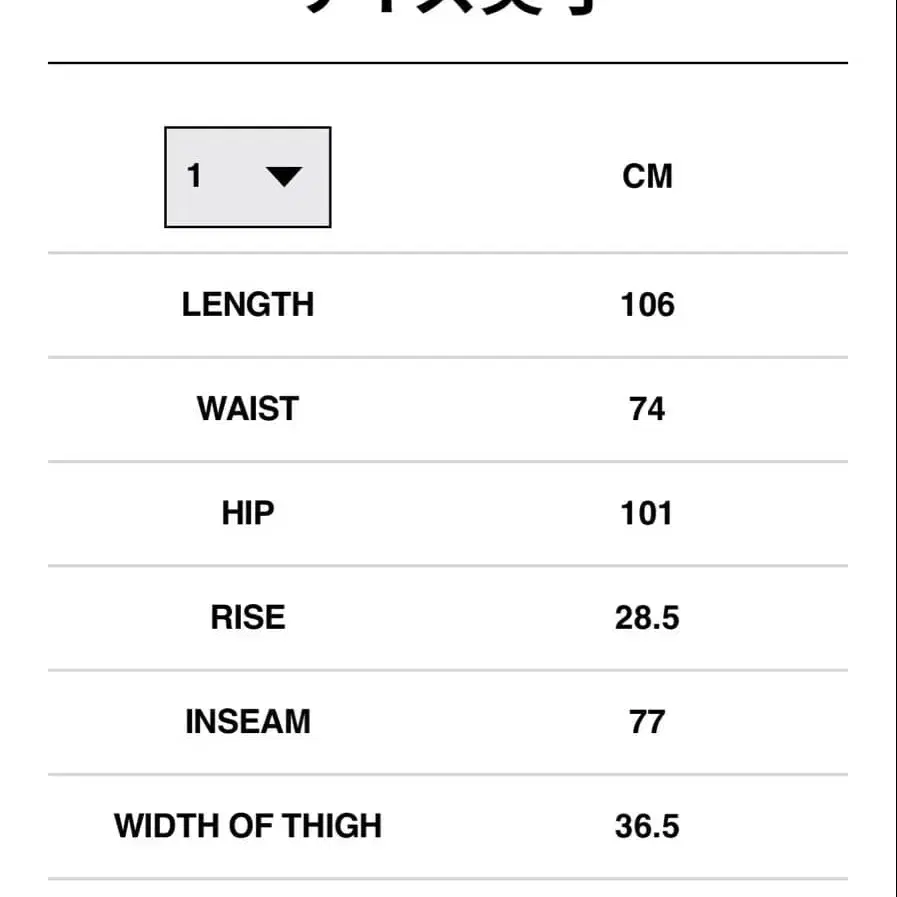Screen dimensions: 897x897
Task: Click the WAIST row label
Action: pyautogui.click(x=248, y=409)
